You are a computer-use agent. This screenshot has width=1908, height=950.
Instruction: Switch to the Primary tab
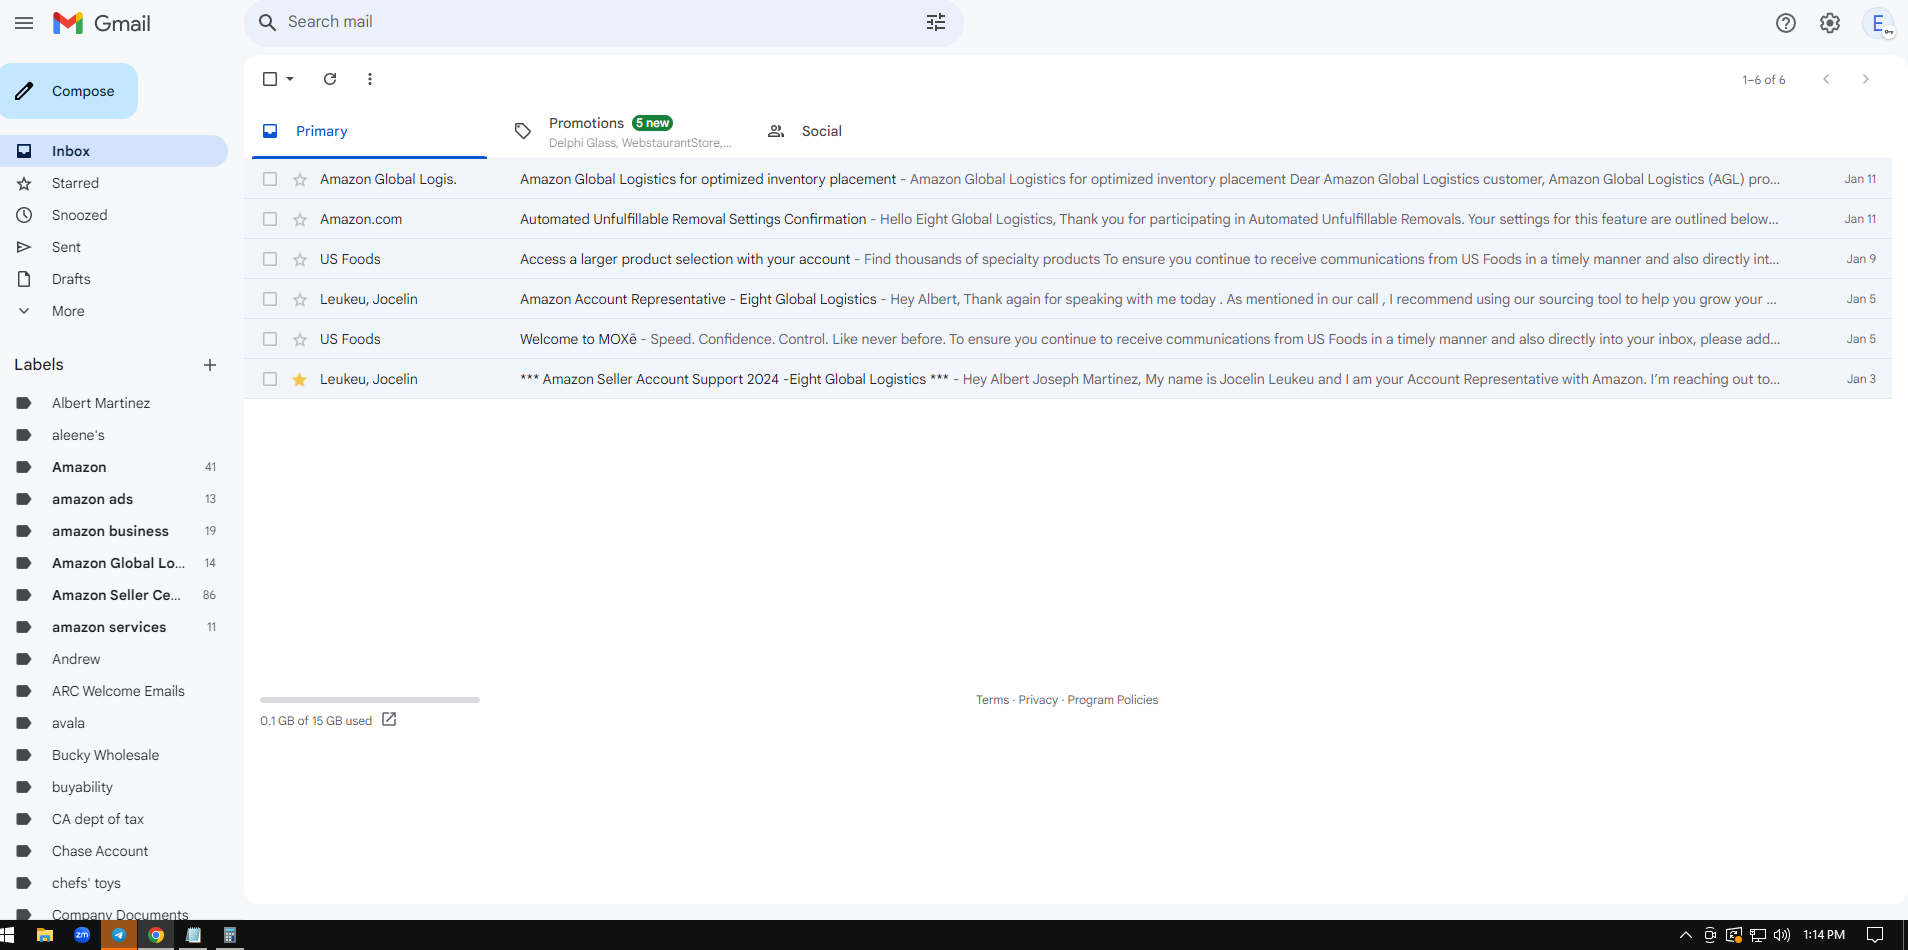(x=369, y=131)
